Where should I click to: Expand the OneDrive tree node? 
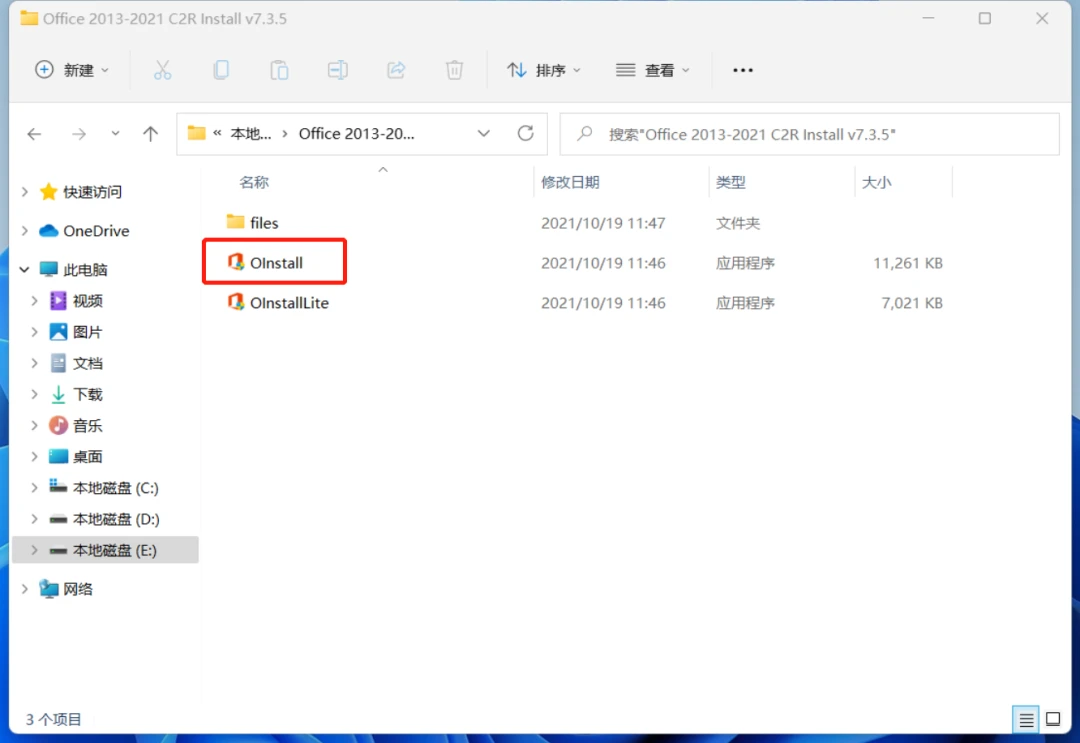tap(25, 231)
